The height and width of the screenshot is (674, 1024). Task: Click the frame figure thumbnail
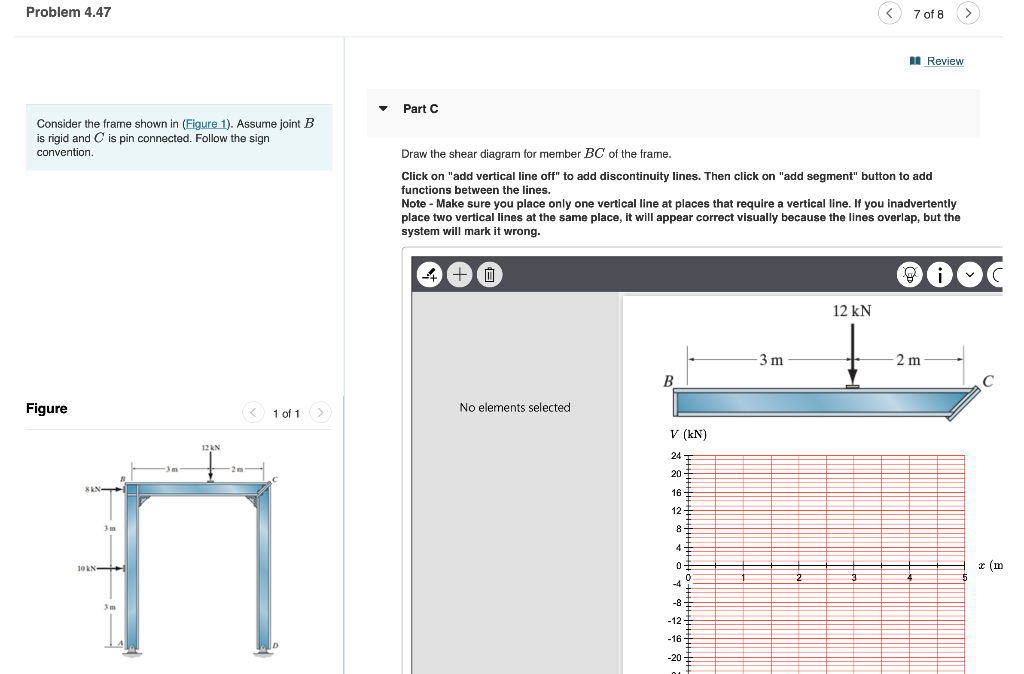pos(180,550)
